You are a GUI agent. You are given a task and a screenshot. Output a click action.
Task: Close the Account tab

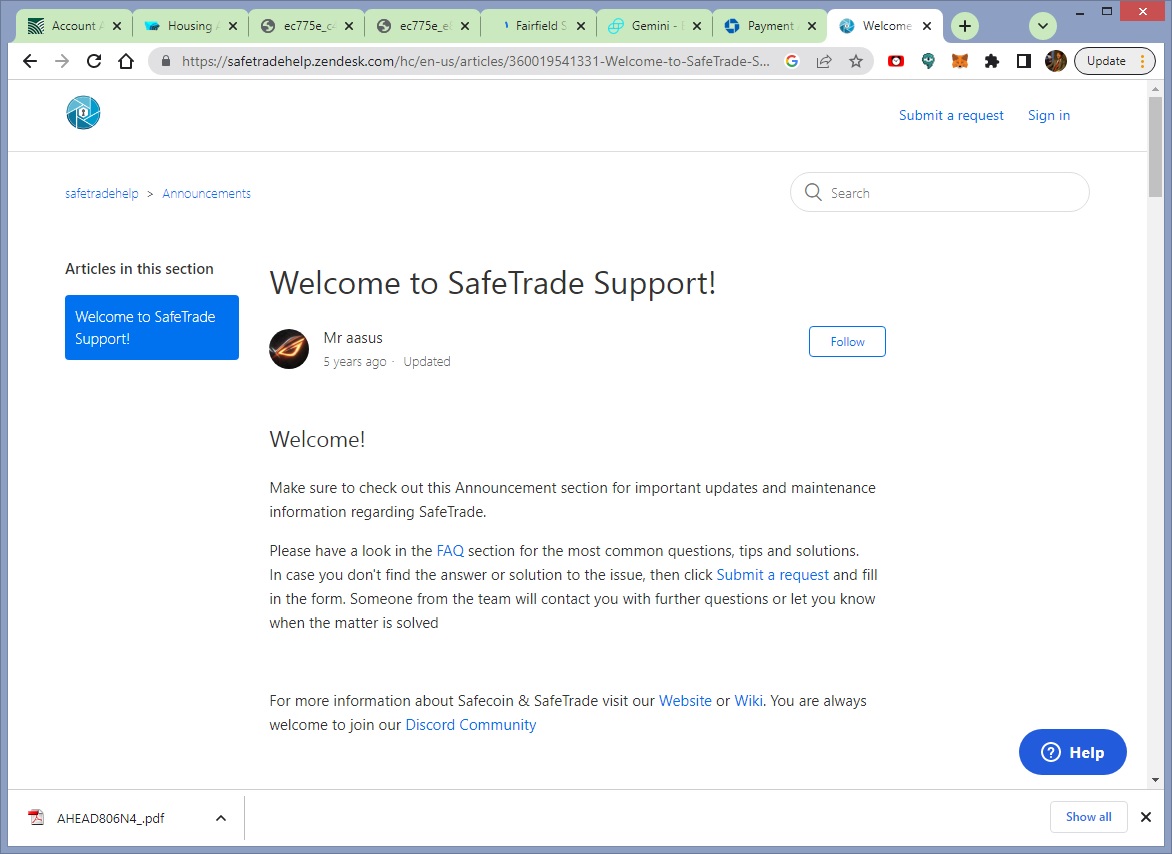tap(117, 26)
